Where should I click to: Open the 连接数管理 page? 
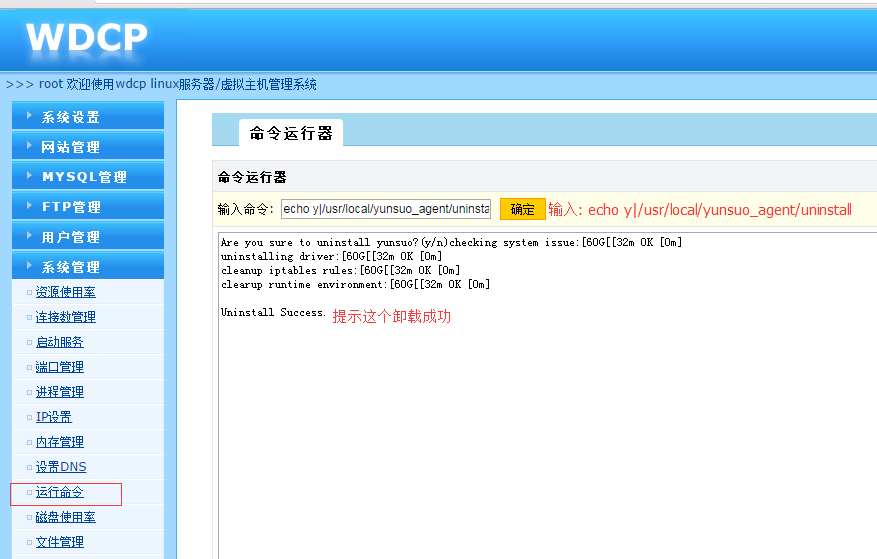click(x=65, y=317)
